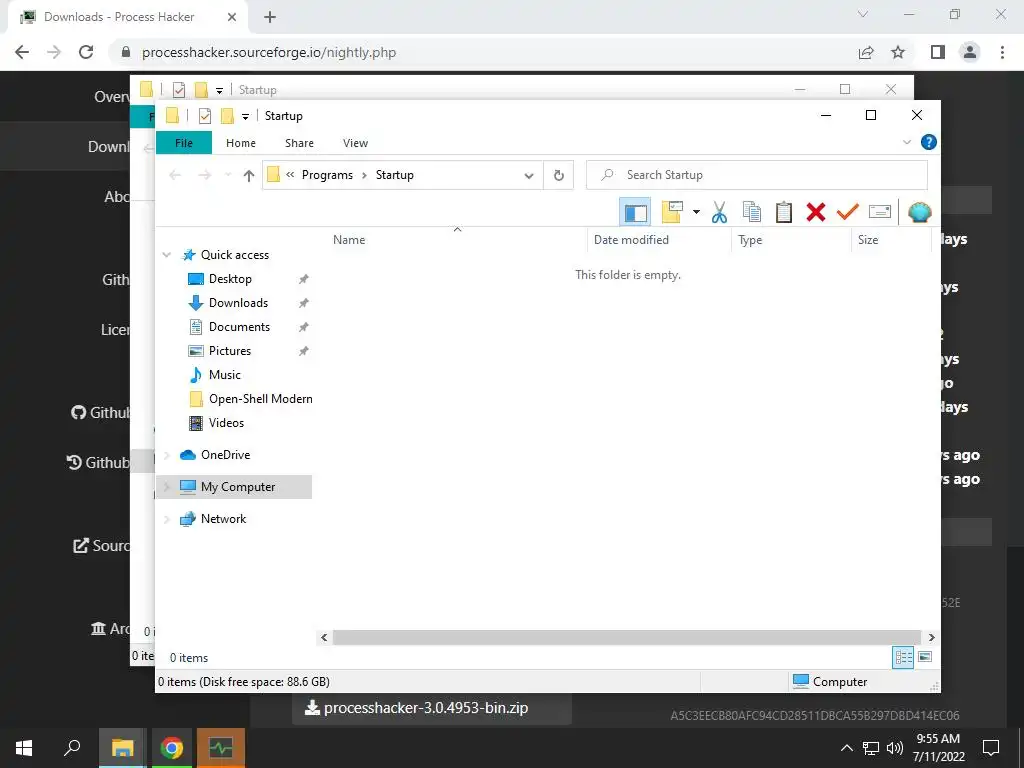
Task: Select Pictures in the navigation pane
Action: pos(229,351)
